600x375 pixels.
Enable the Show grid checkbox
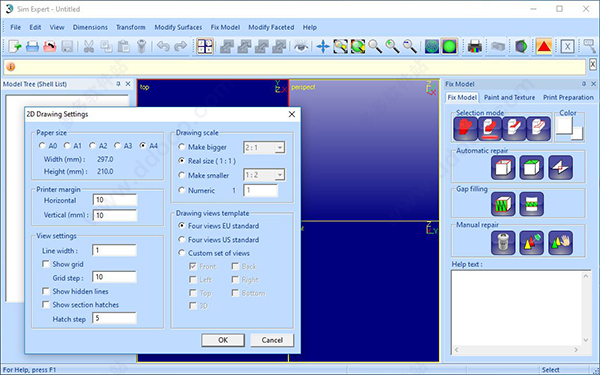pyautogui.click(x=46, y=264)
